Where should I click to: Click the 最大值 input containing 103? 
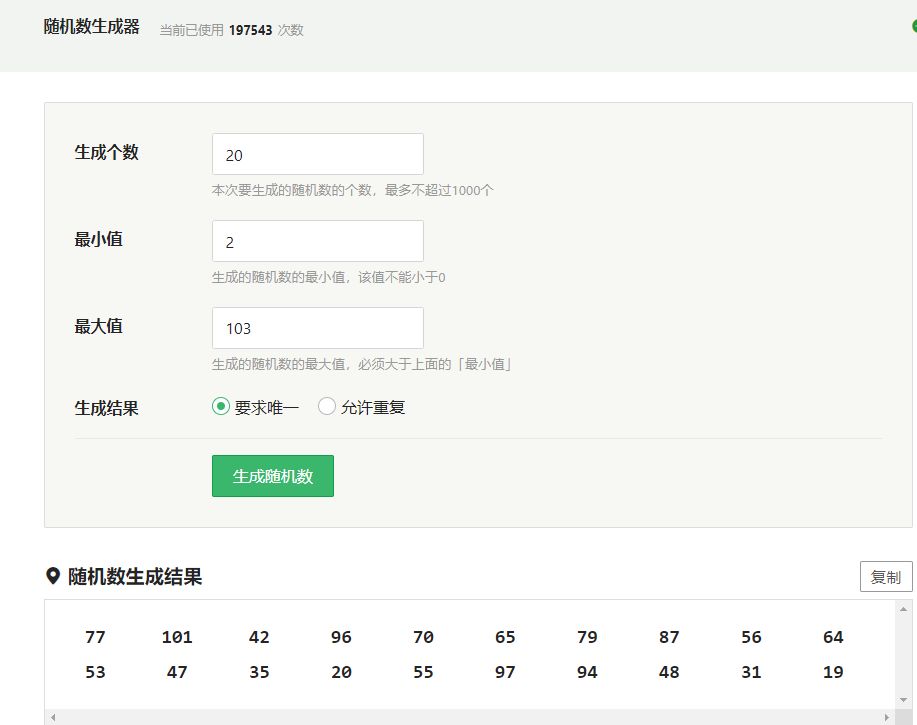(x=317, y=328)
